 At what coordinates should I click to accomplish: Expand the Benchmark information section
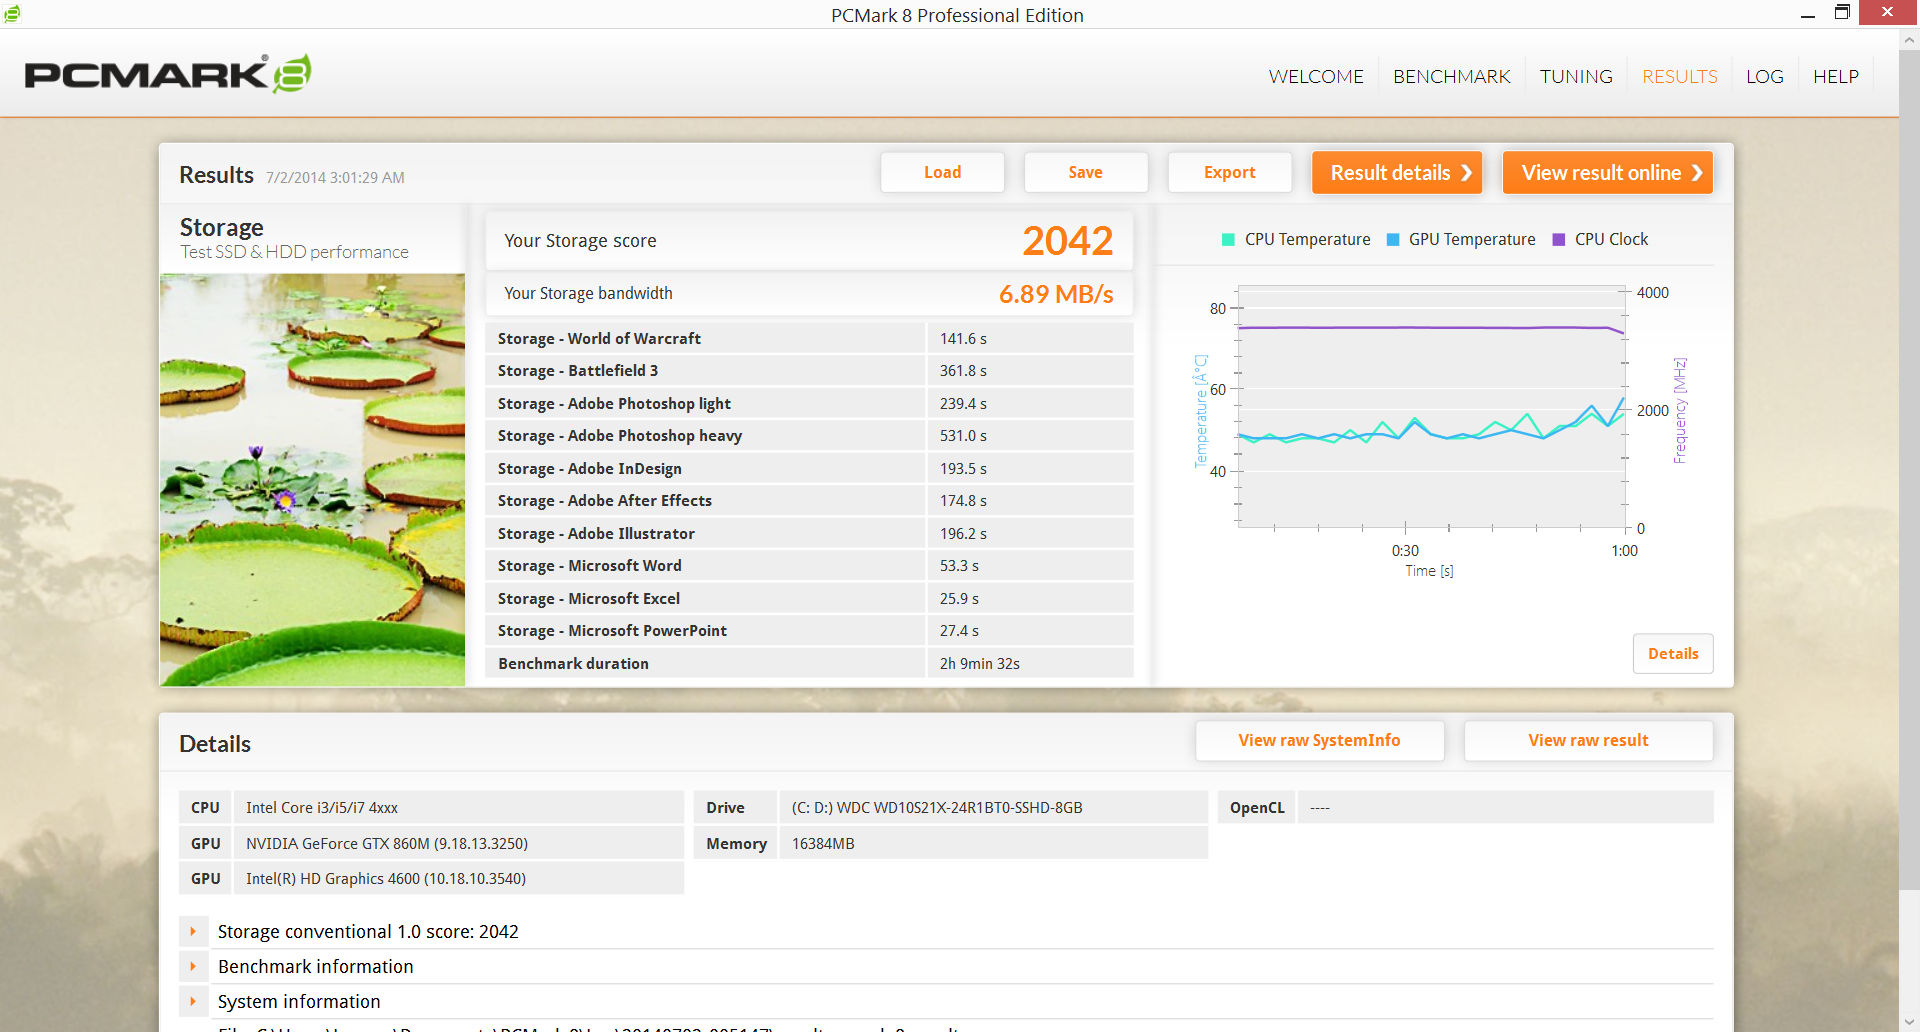(x=193, y=966)
